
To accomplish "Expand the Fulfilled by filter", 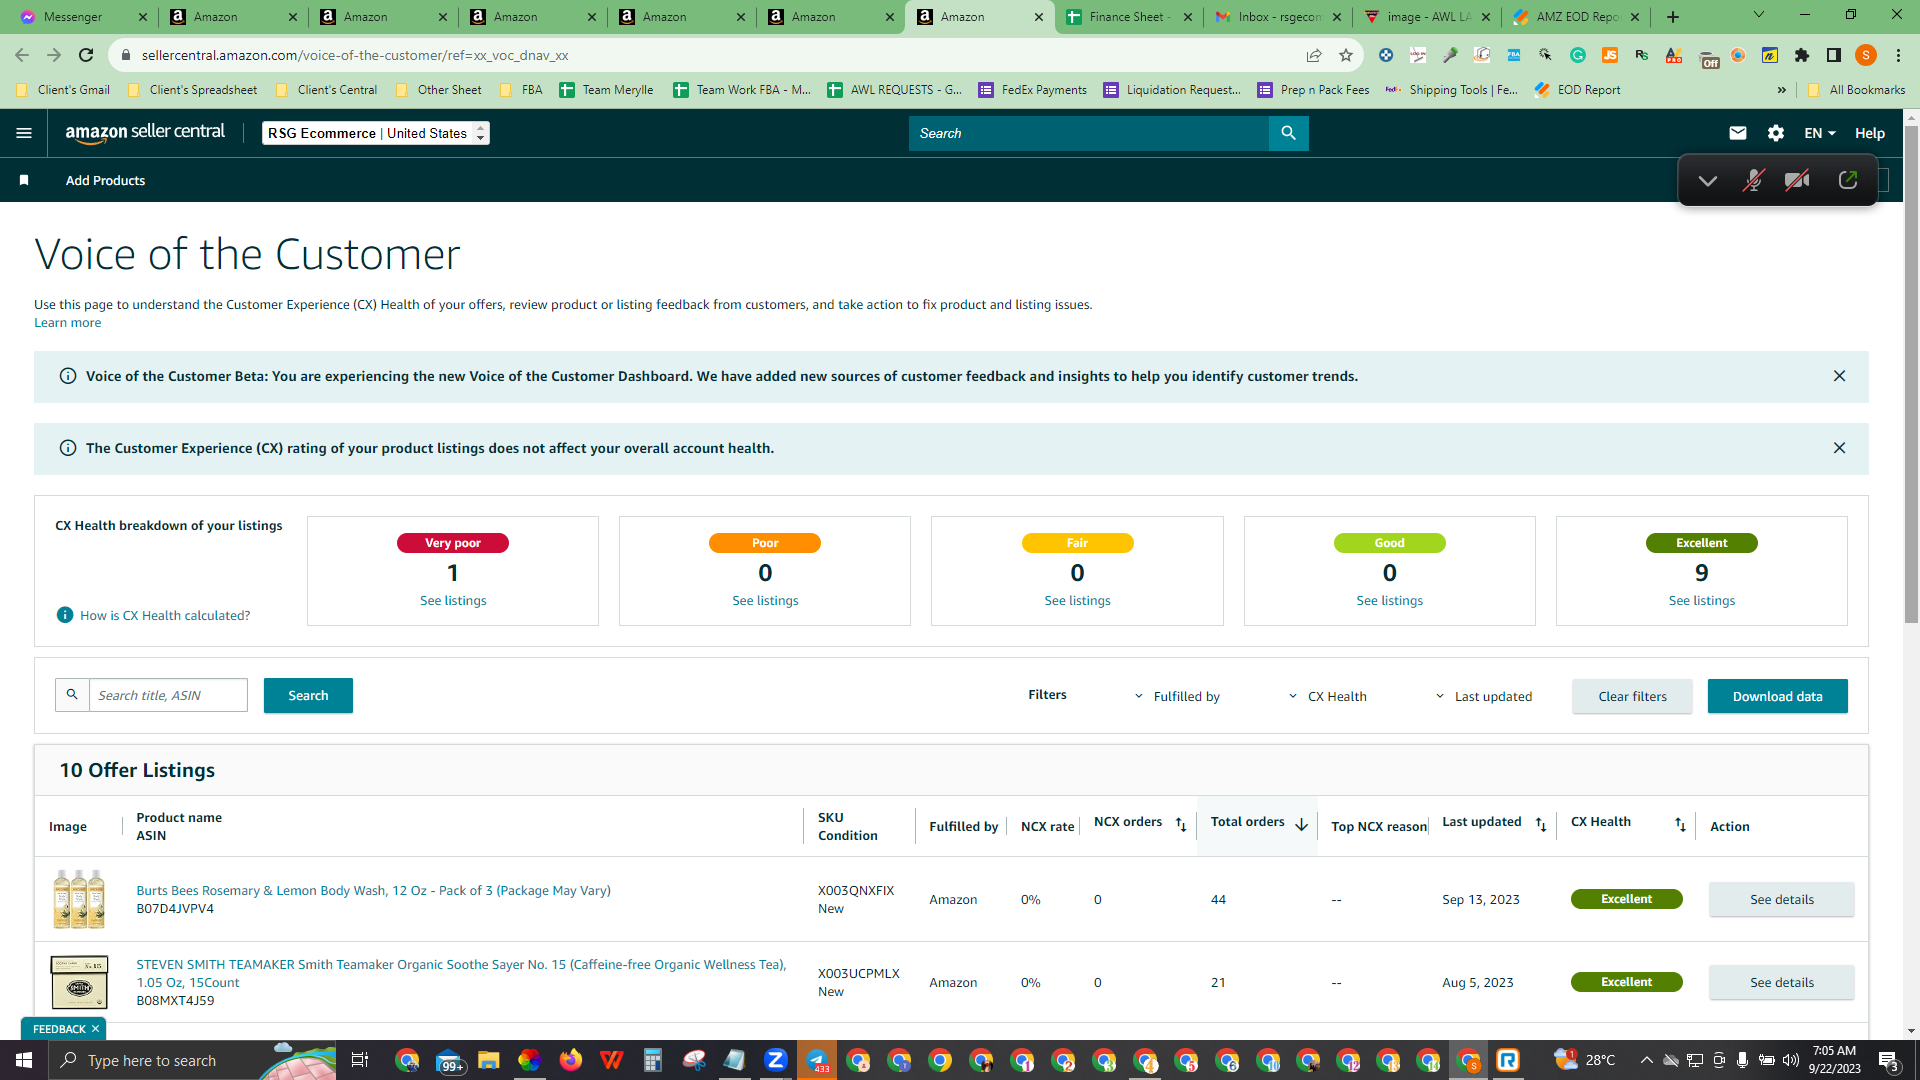I will pos(1177,696).
